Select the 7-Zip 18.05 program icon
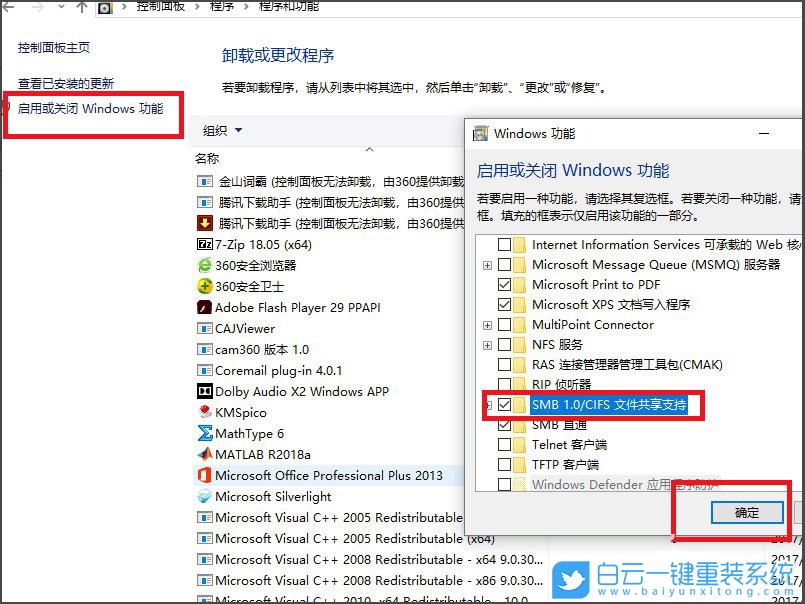 point(205,246)
